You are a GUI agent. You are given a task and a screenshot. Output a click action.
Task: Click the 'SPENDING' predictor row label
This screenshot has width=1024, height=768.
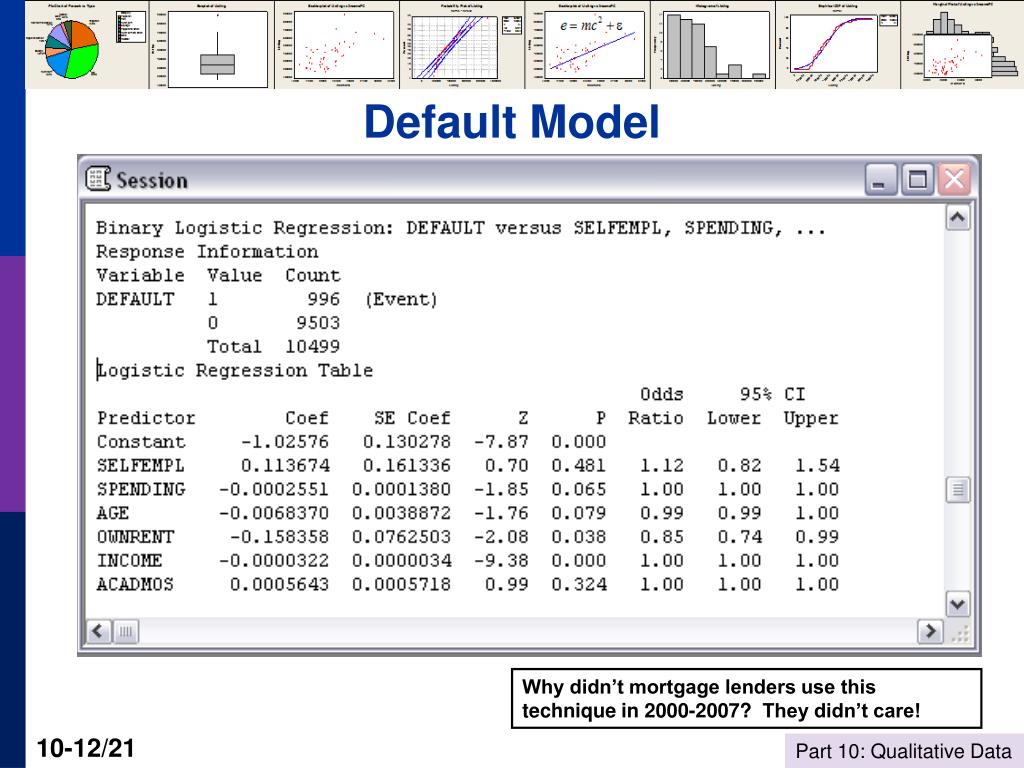[x=141, y=489]
